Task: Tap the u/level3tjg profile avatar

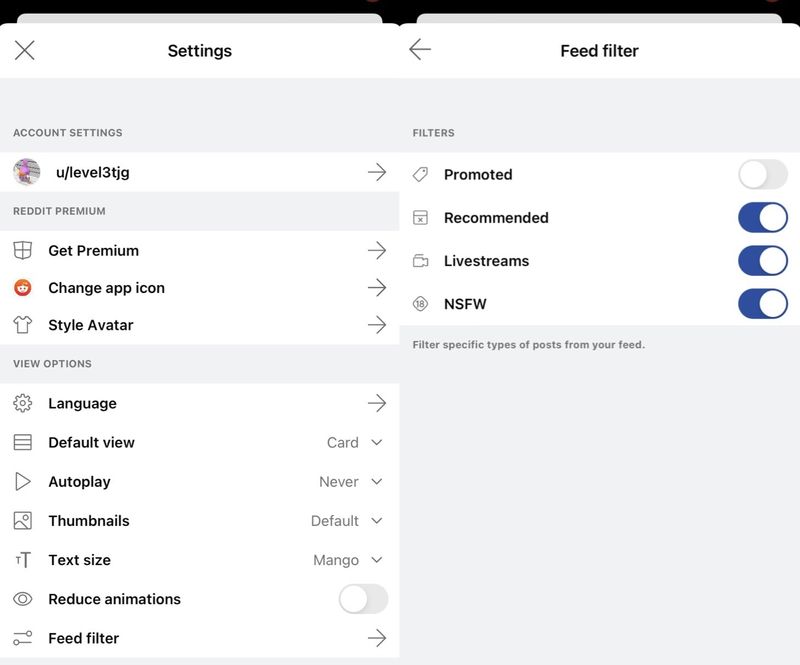Action: (27, 172)
